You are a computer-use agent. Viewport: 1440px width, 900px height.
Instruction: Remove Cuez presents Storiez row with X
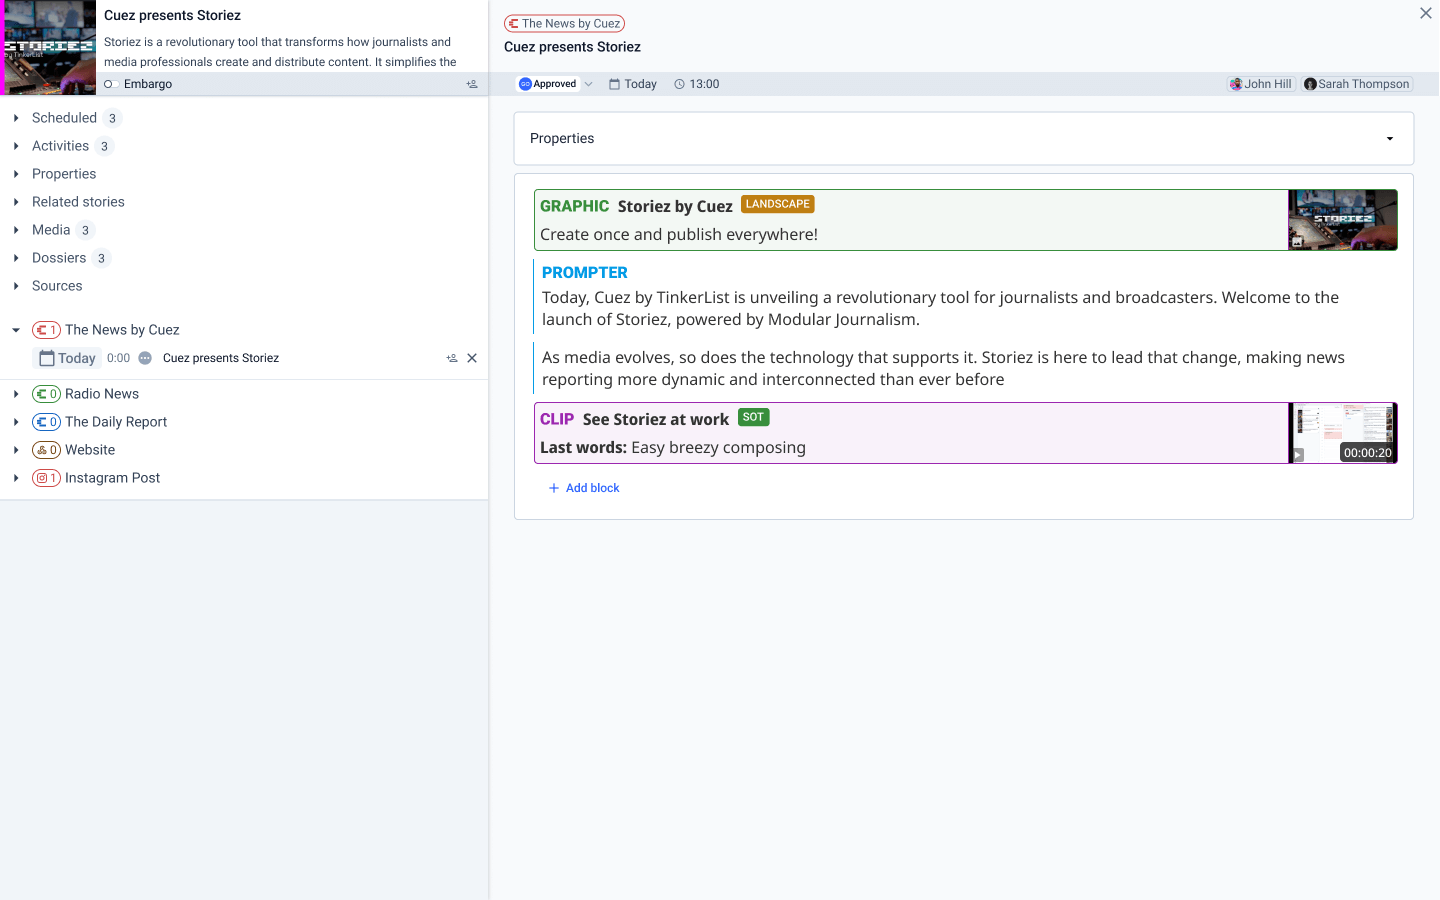[x=472, y=358]
